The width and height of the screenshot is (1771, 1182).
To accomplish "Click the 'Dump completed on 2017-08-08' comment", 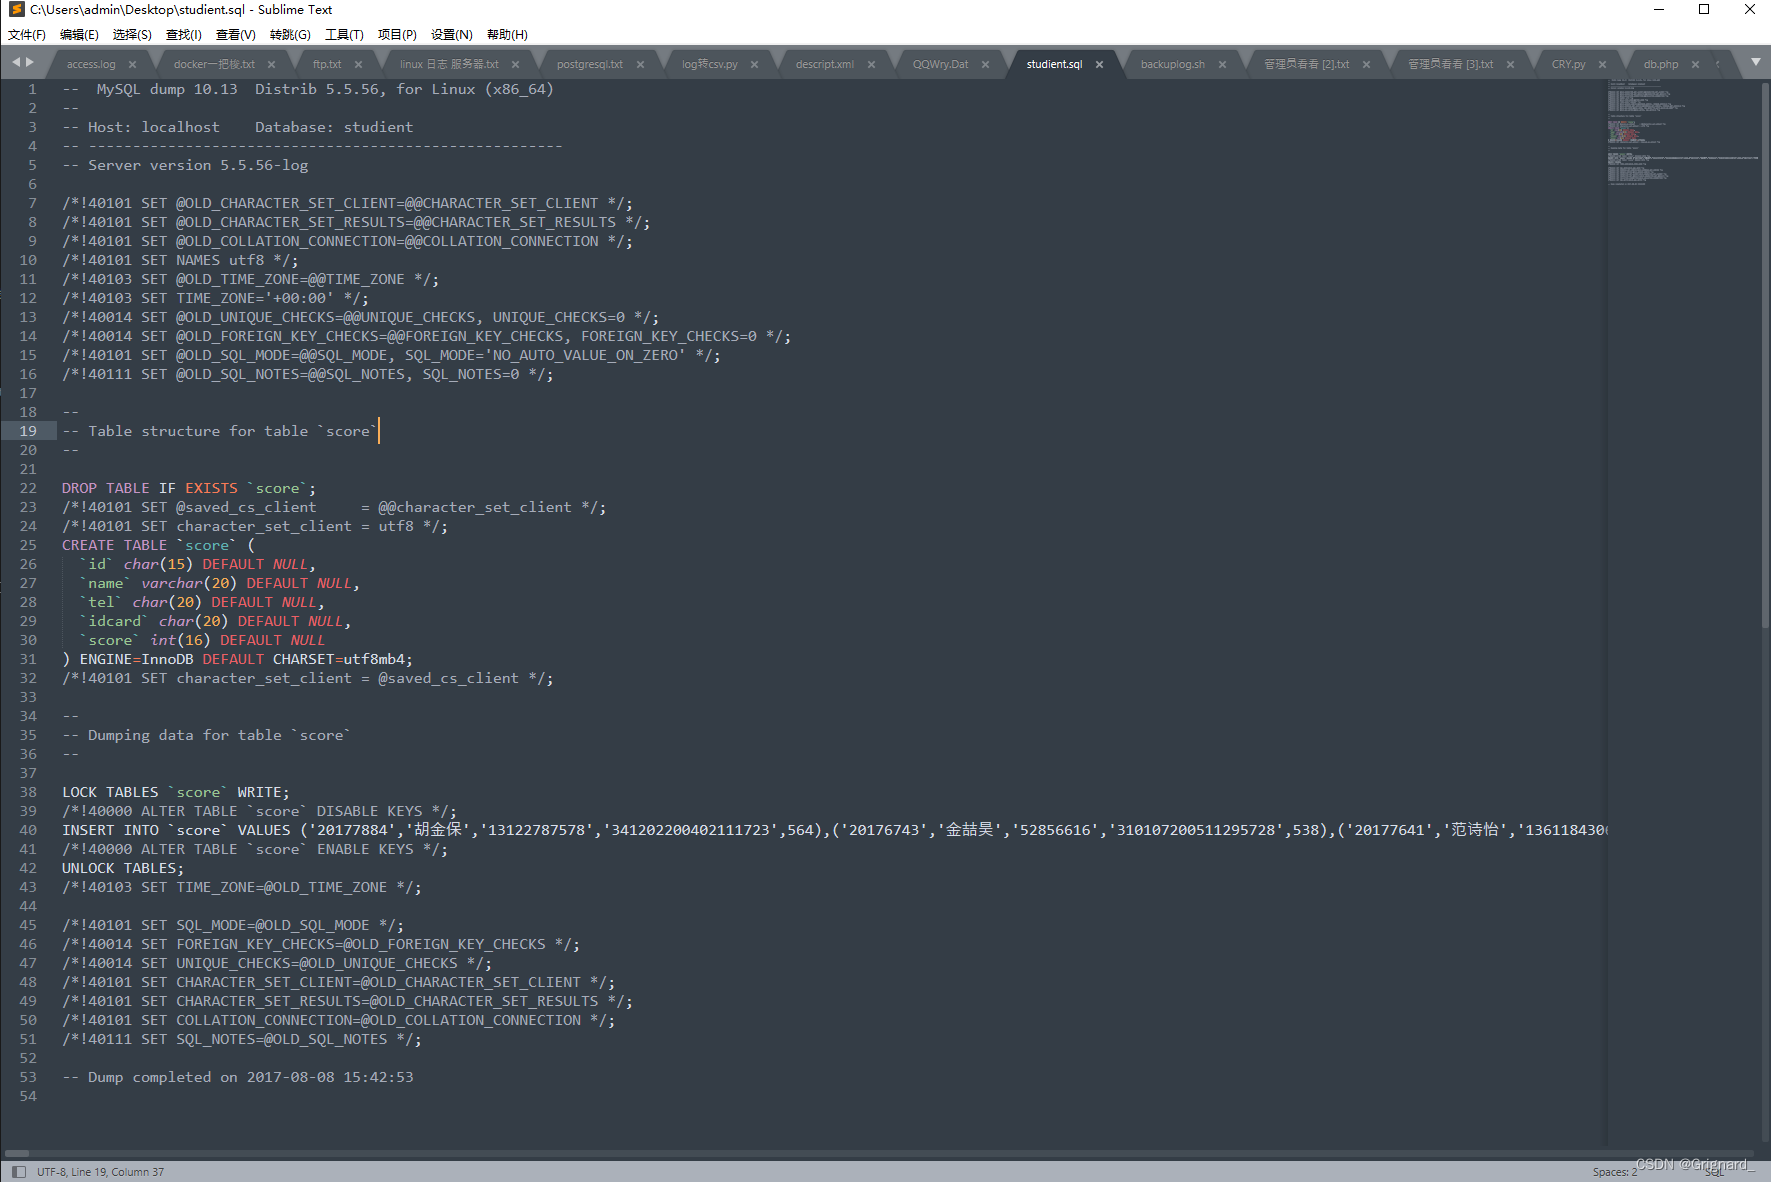I will (238, 1077).
